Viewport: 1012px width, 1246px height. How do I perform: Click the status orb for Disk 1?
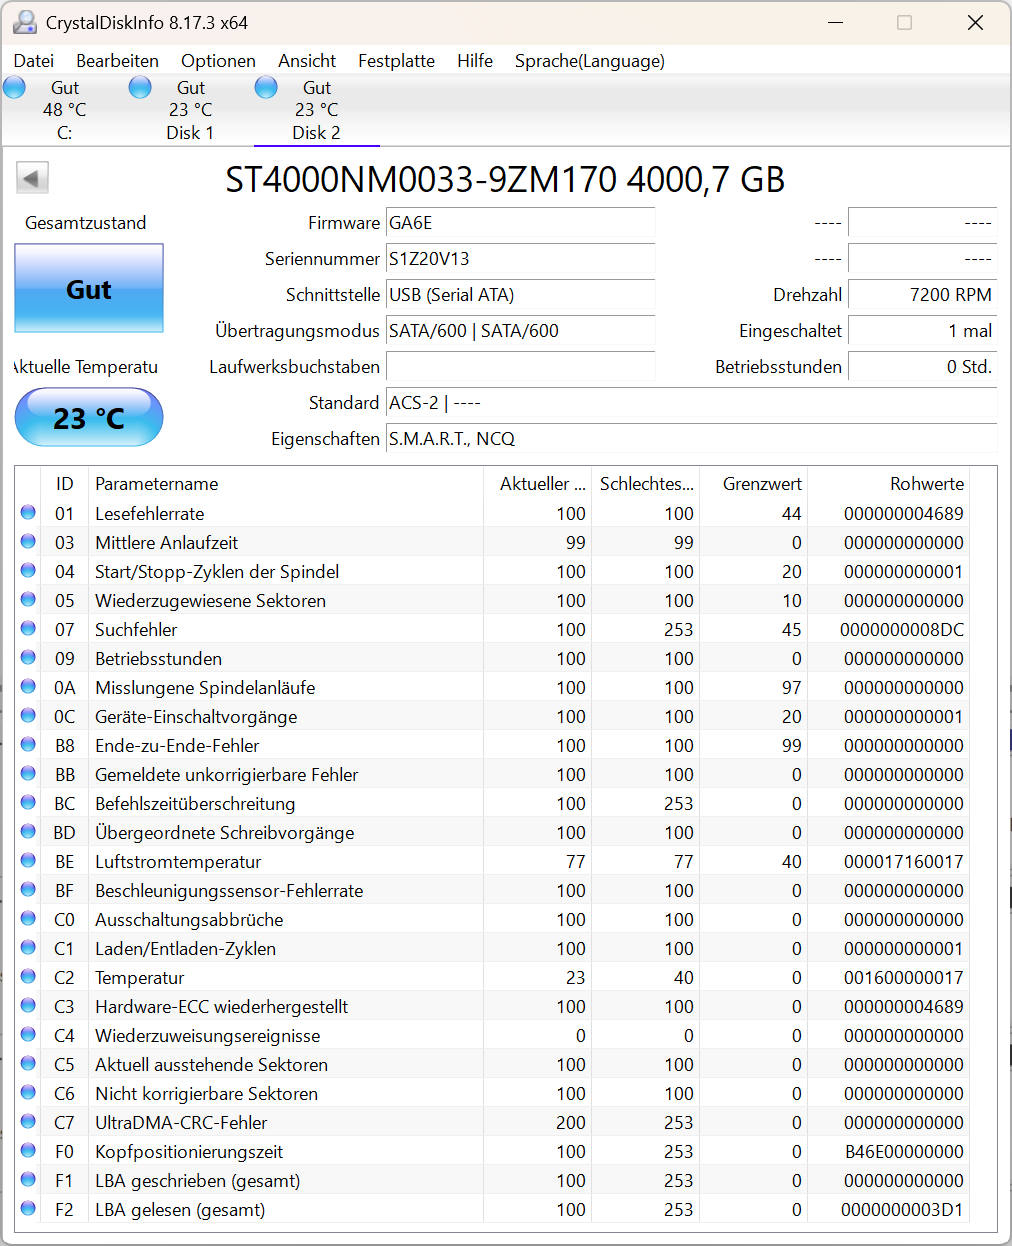(x=140, y=88)
